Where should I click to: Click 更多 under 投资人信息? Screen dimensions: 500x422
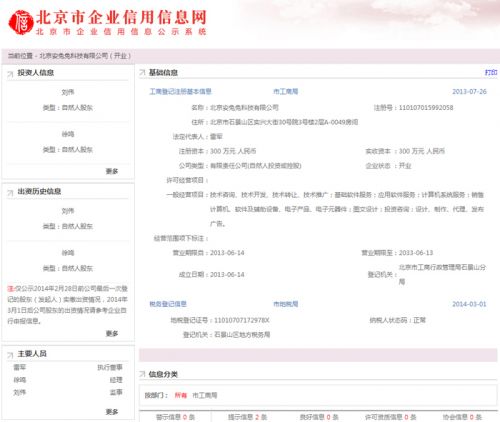(x=112, y=171)
